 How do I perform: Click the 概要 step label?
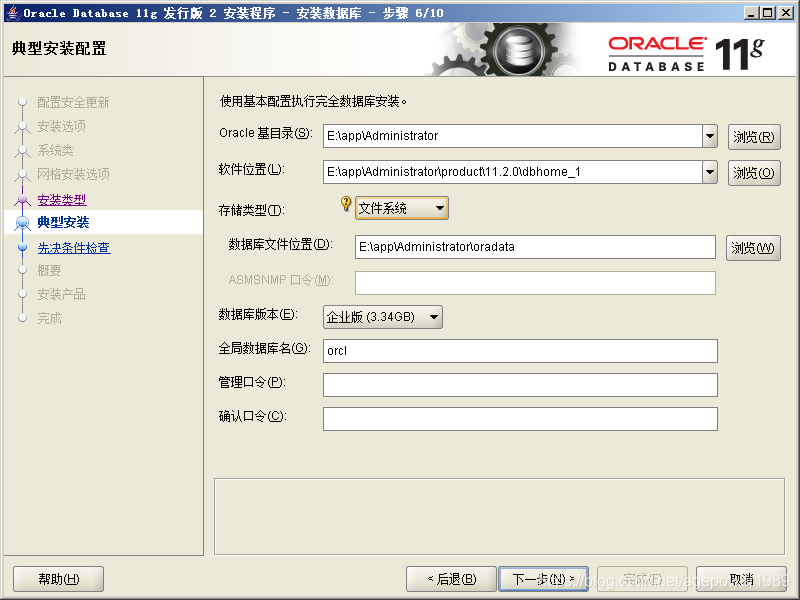pos(49,270)
